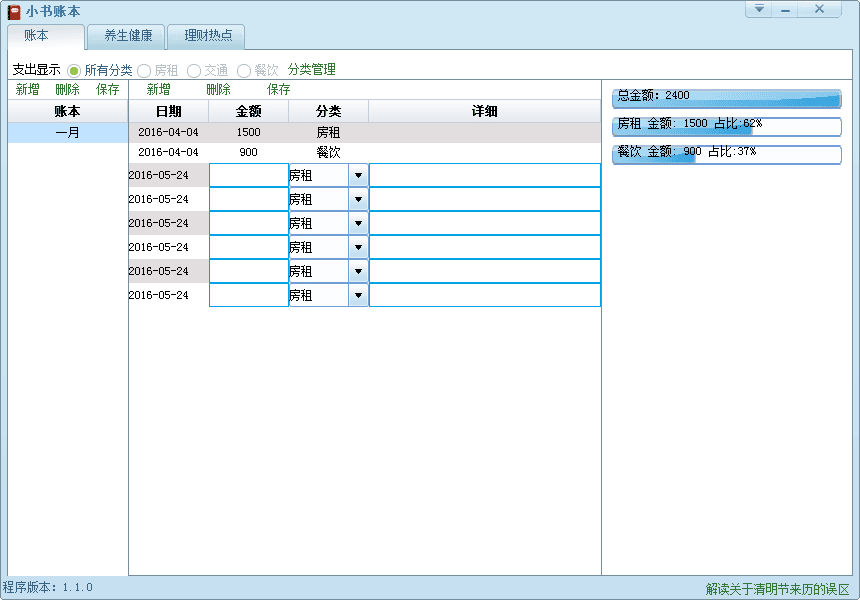Image resolution: width=860 pixels, height=600 pixels.
Task: Pick the 餐饮 expense filter radio button
Action: tap(245, 70)
